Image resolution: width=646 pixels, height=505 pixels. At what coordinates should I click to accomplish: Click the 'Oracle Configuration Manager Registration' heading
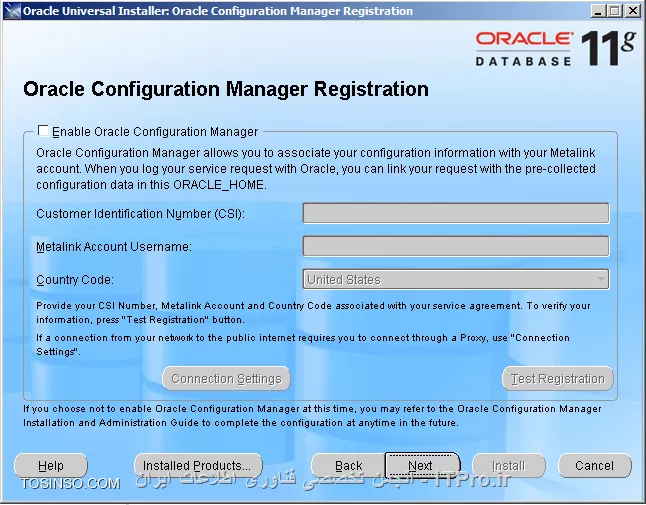click(x=226, y=89)
